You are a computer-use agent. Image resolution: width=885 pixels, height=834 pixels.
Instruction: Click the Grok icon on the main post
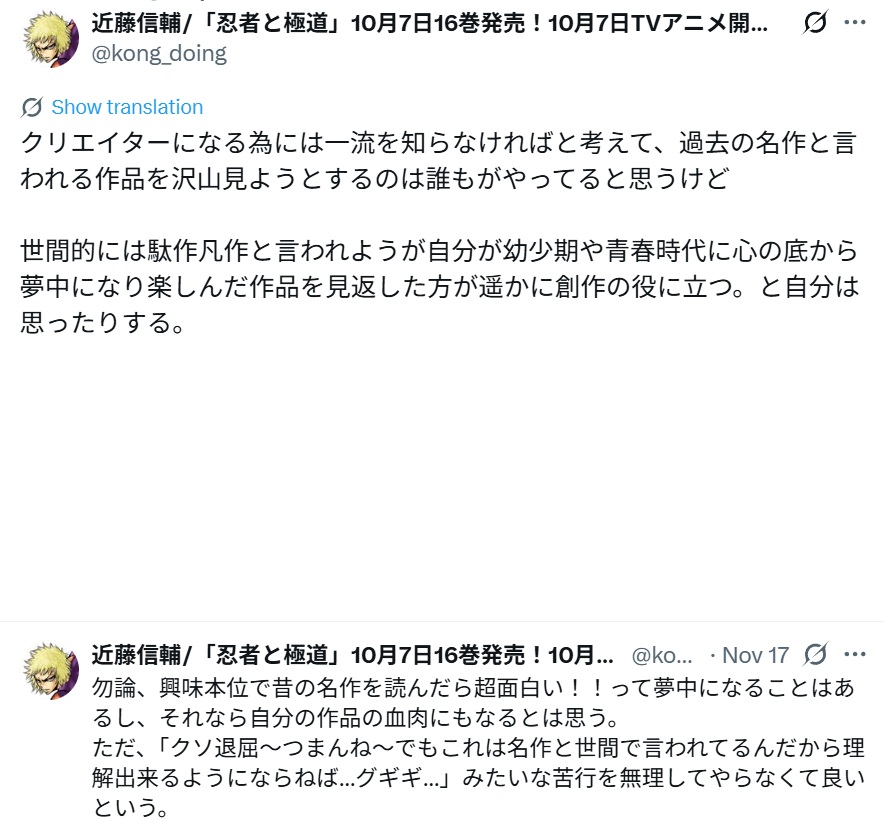pos(815,22)
